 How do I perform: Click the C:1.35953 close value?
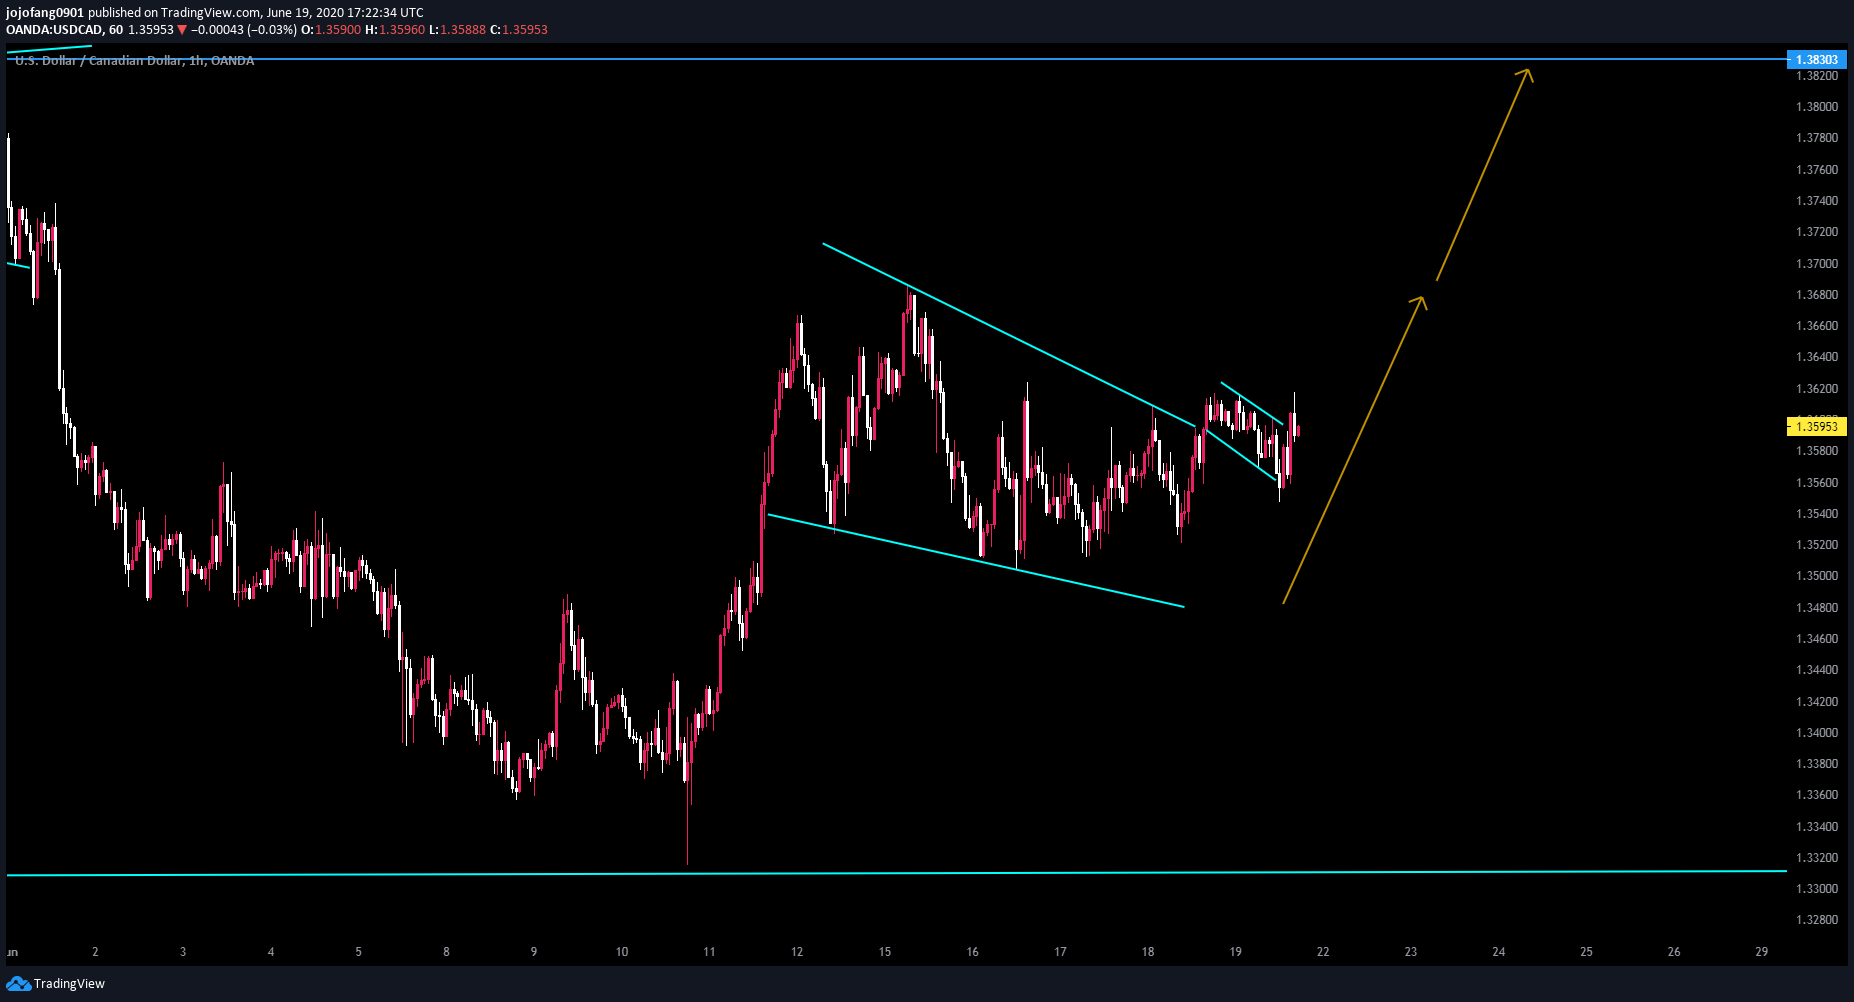click(519, 30)
